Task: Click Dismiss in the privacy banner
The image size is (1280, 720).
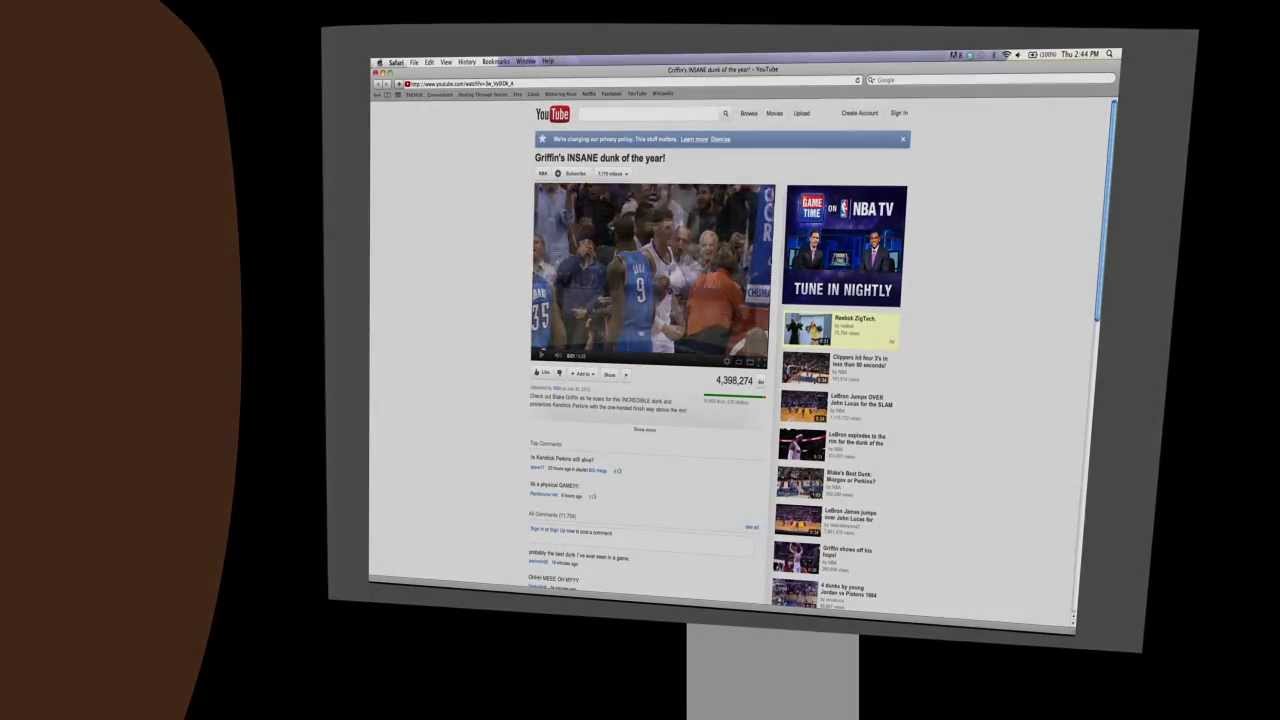Action: [720, 139]
